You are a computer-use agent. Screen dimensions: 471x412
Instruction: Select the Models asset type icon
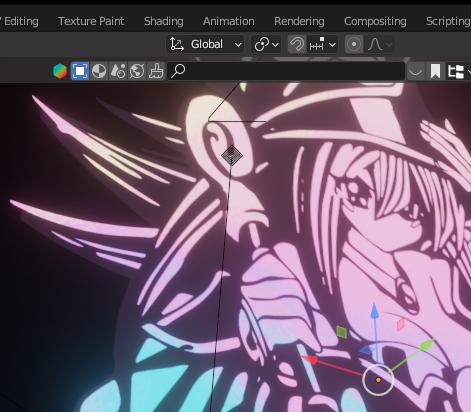80,71
